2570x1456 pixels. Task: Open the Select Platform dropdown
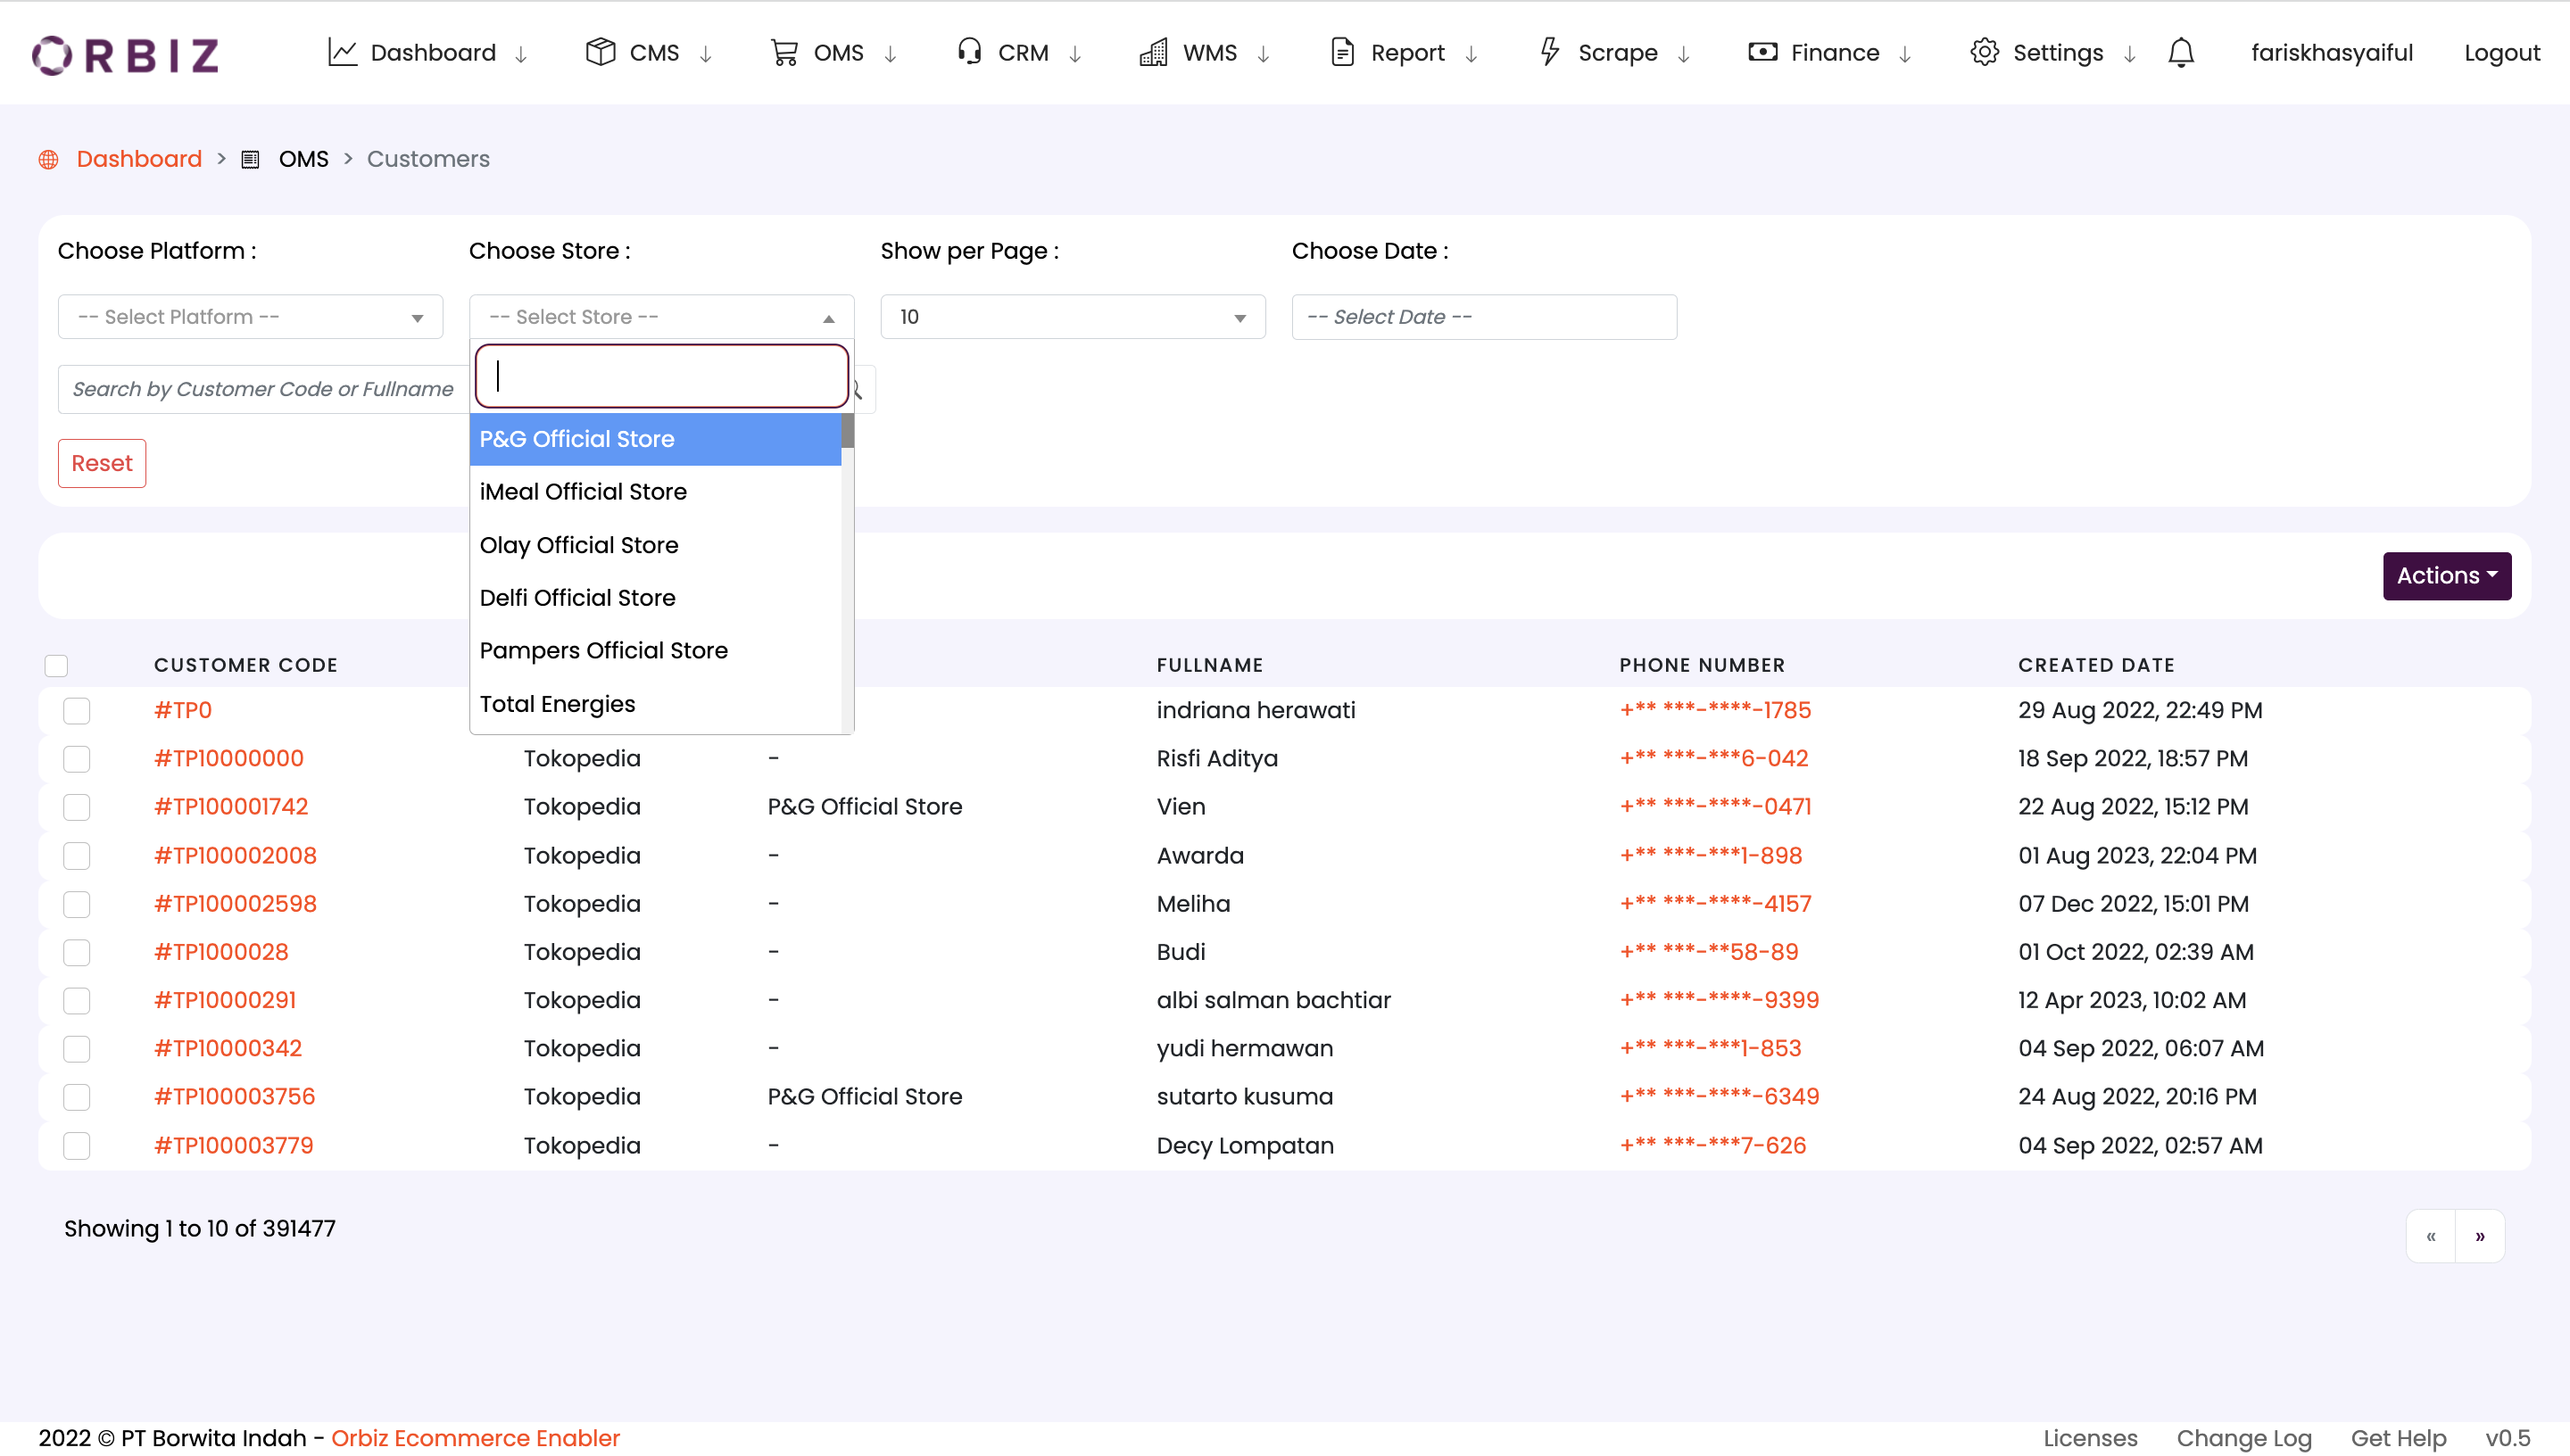250,317
